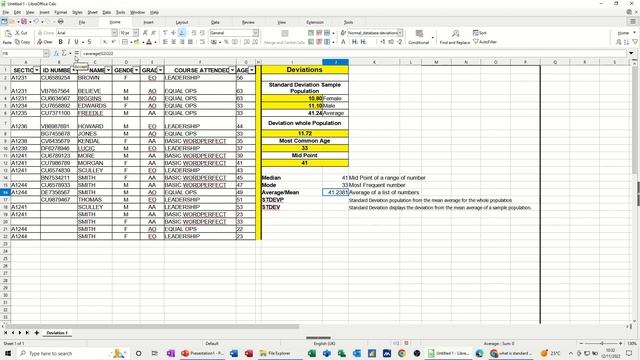Image resolution: width=640 pixels, height=360 pixels.
Task: Click the red font color swatch
Action: [149, 42]
